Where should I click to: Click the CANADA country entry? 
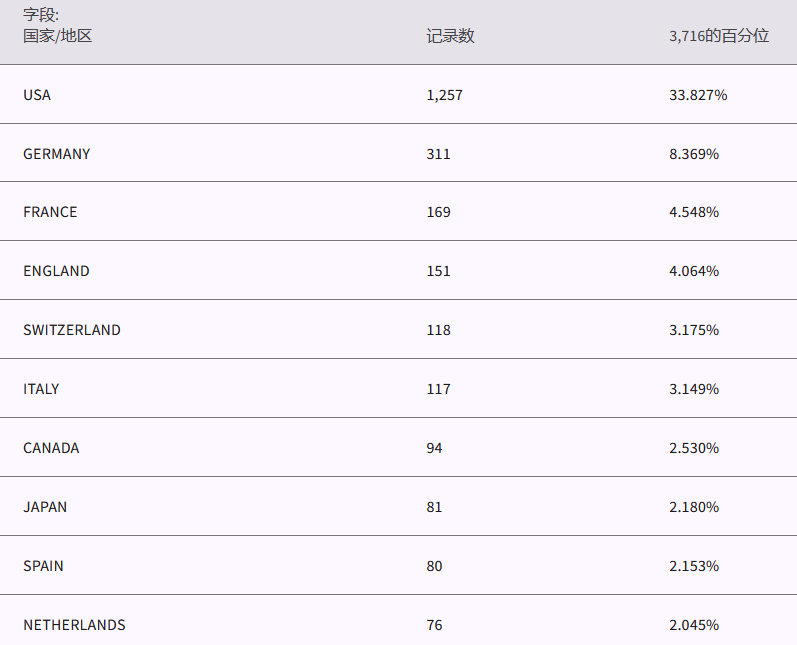click(51, 448)
